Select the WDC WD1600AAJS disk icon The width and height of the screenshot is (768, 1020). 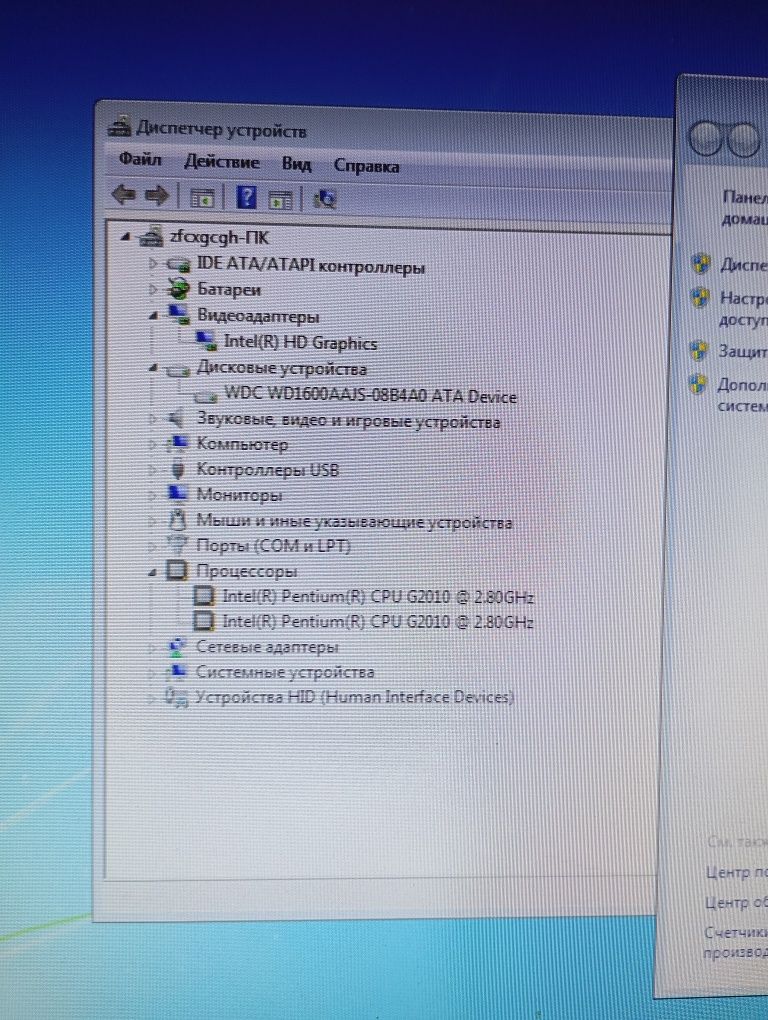pos(205,396)
